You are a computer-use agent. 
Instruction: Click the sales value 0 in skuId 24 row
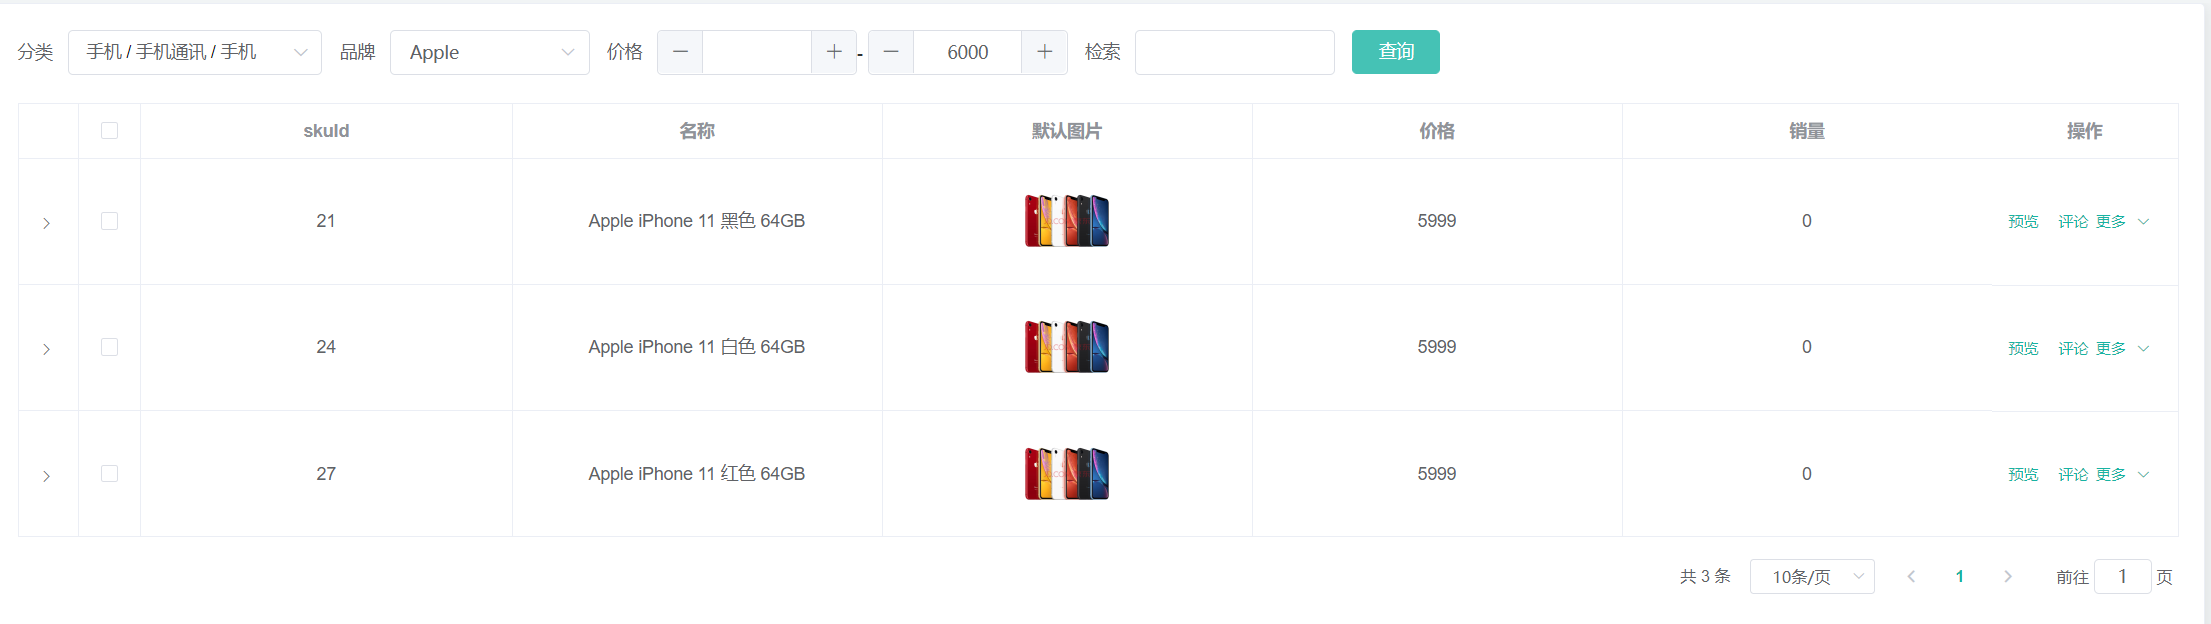click(x=1807, y=347)
